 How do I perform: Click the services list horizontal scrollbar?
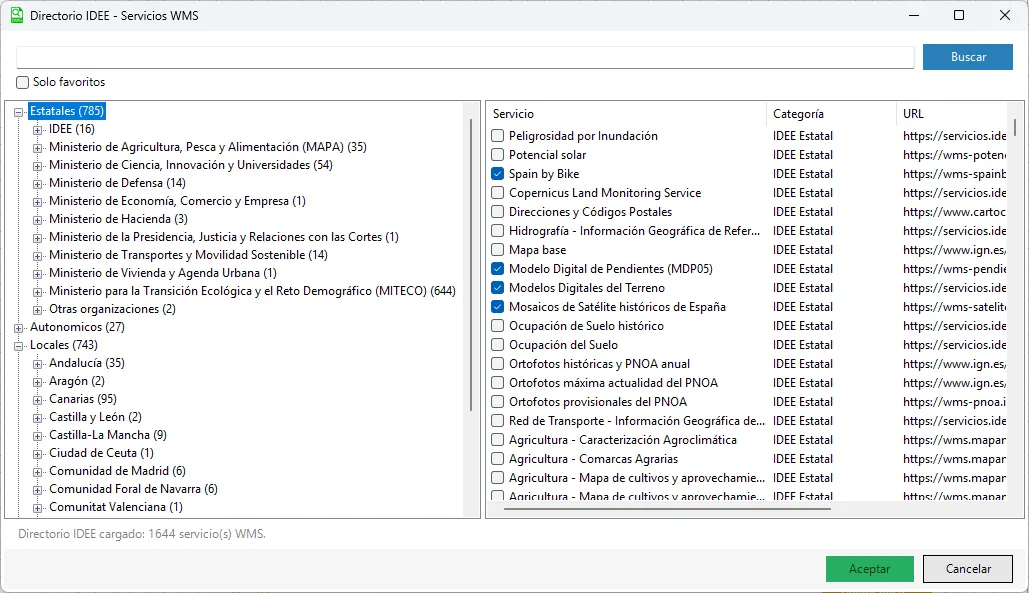(667, 508)
